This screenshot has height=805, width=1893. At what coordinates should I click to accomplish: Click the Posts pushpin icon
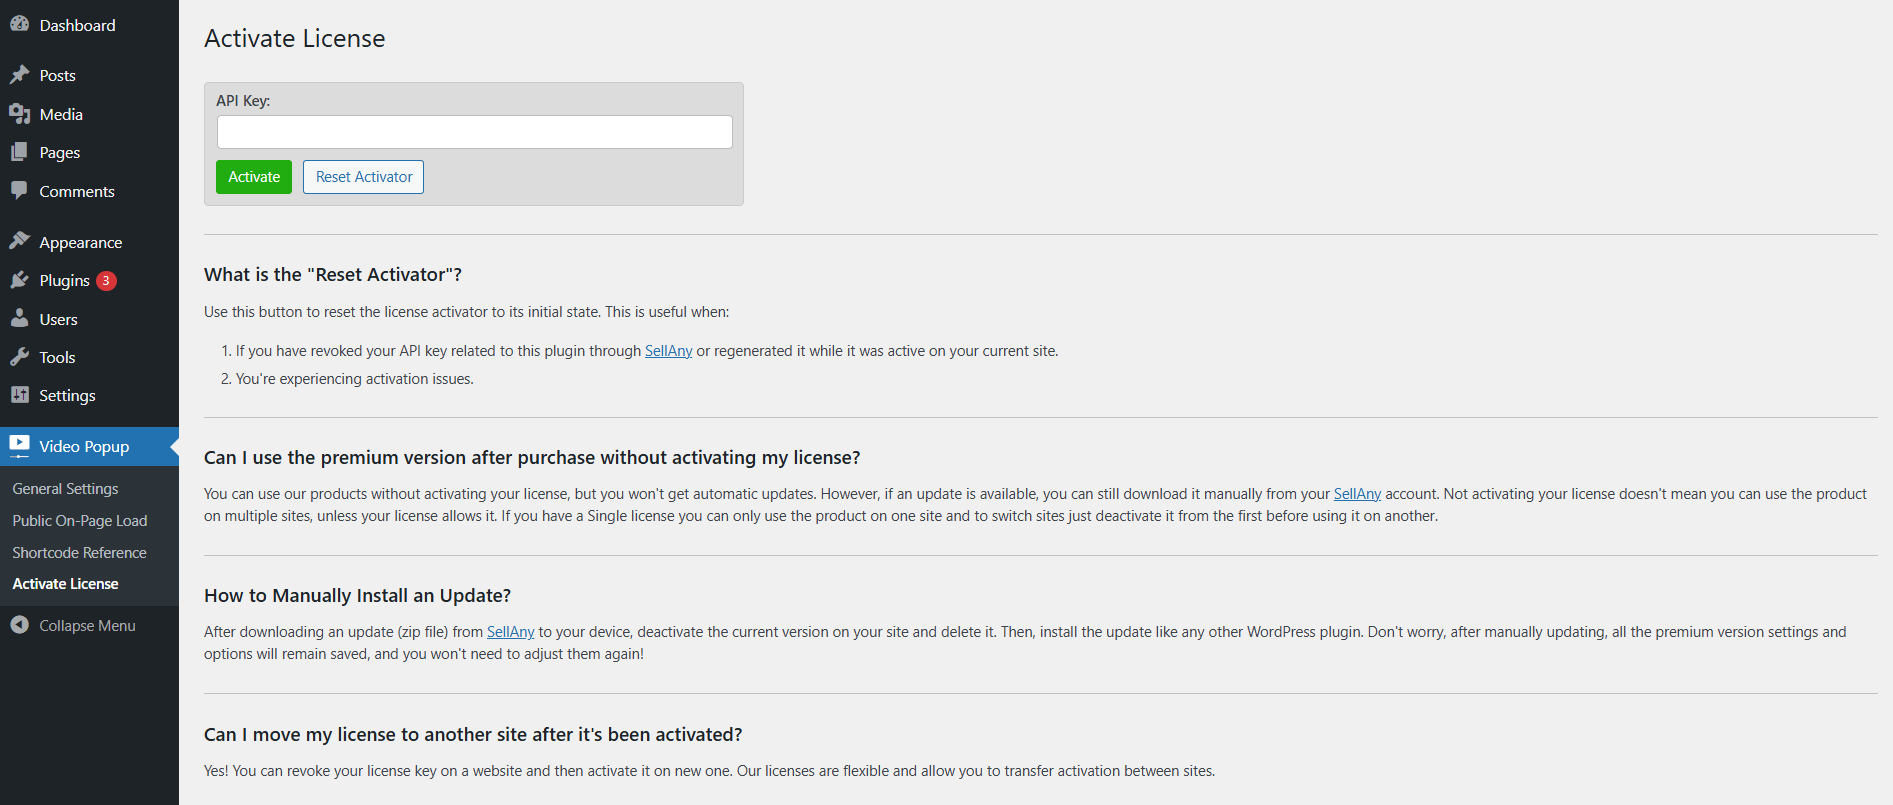pyautogui.click(x=19, y=75)
